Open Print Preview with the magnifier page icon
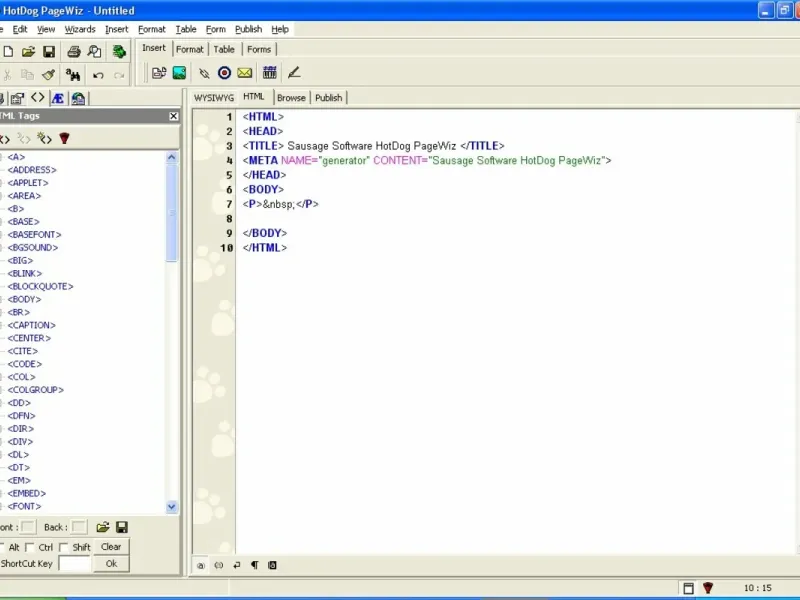 [94, 52]
